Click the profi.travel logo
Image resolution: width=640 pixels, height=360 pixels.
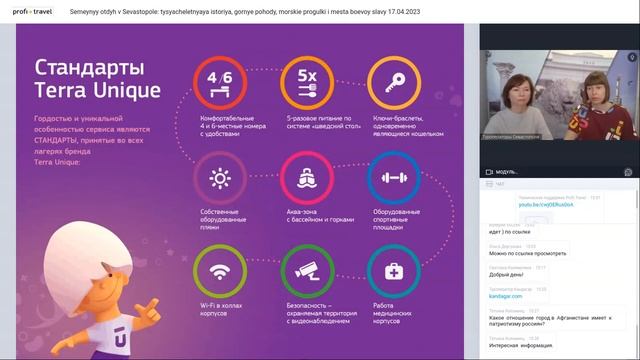click(x=32, y=11)
